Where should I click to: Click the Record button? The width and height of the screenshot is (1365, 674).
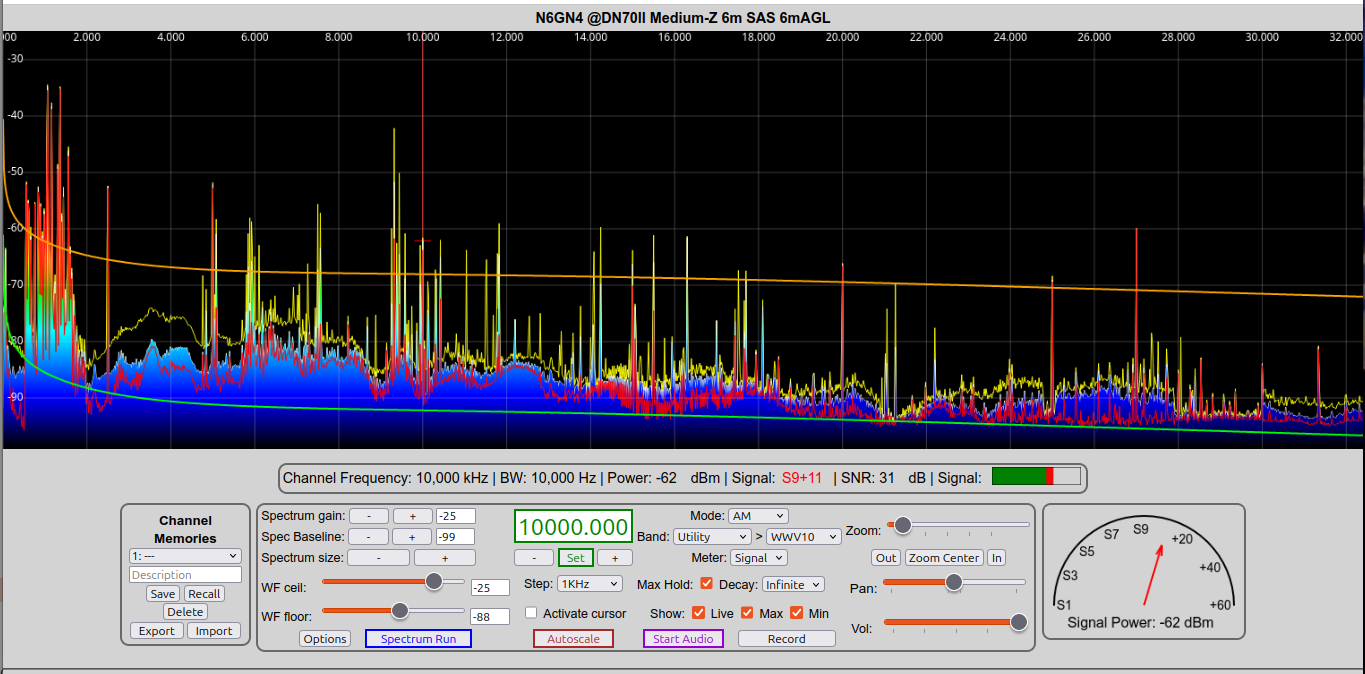click(787, 639)
